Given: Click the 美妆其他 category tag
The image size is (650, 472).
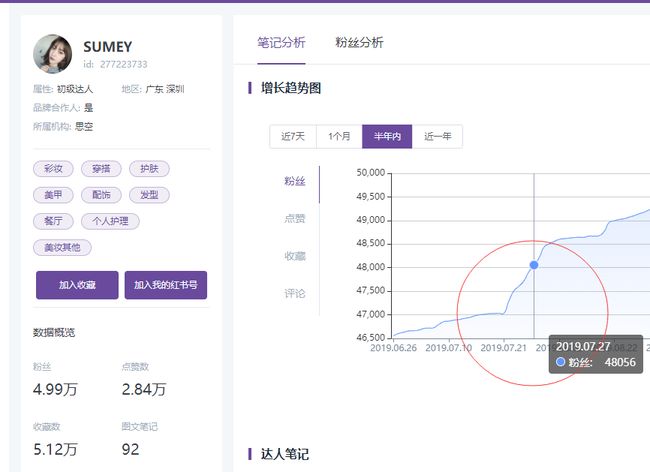Looking at the screenshot, I should pyautogui.click(x=62, y=247).
